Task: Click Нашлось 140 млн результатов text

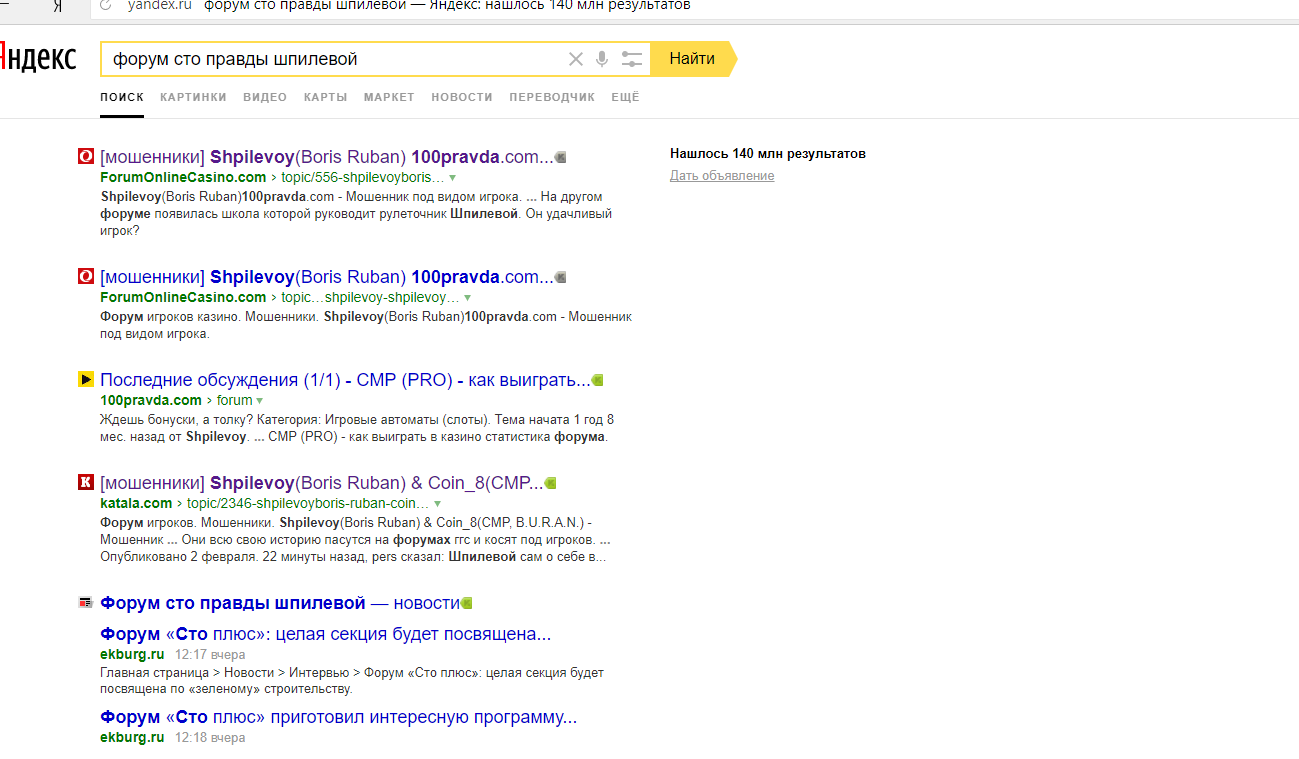Action: click(768, 153)
